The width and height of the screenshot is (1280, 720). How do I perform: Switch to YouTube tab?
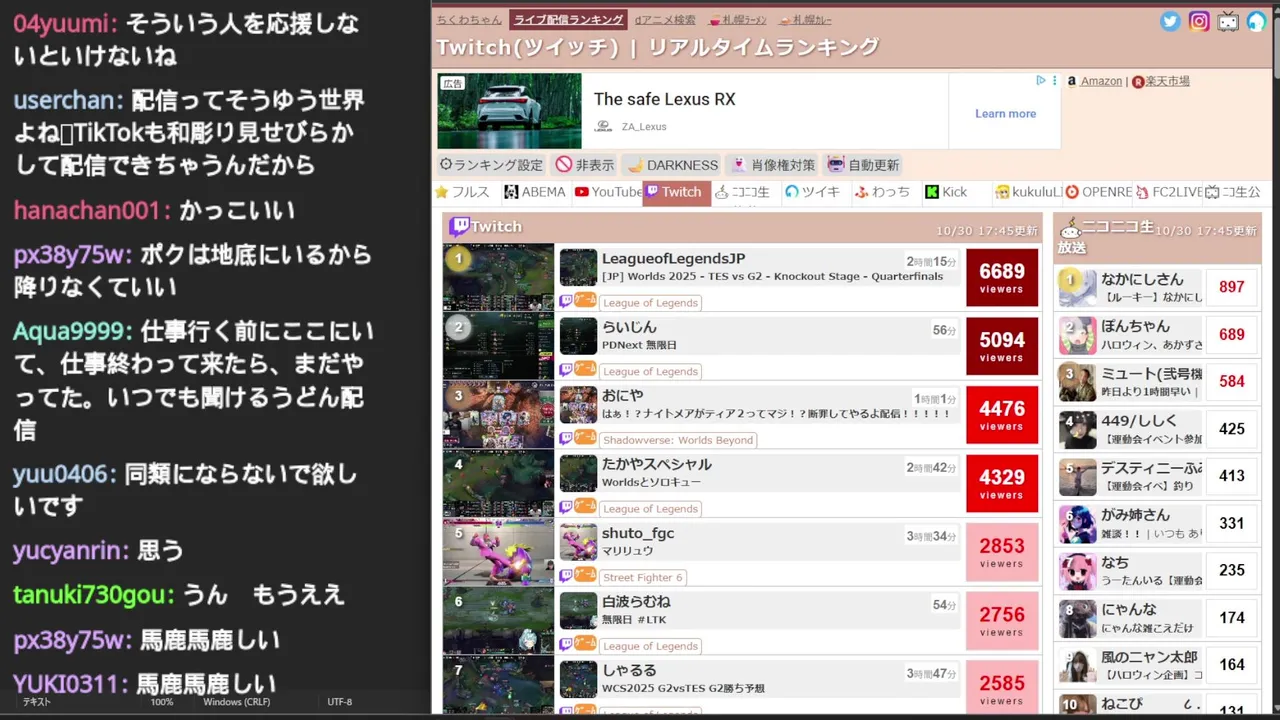coord(608,192)
